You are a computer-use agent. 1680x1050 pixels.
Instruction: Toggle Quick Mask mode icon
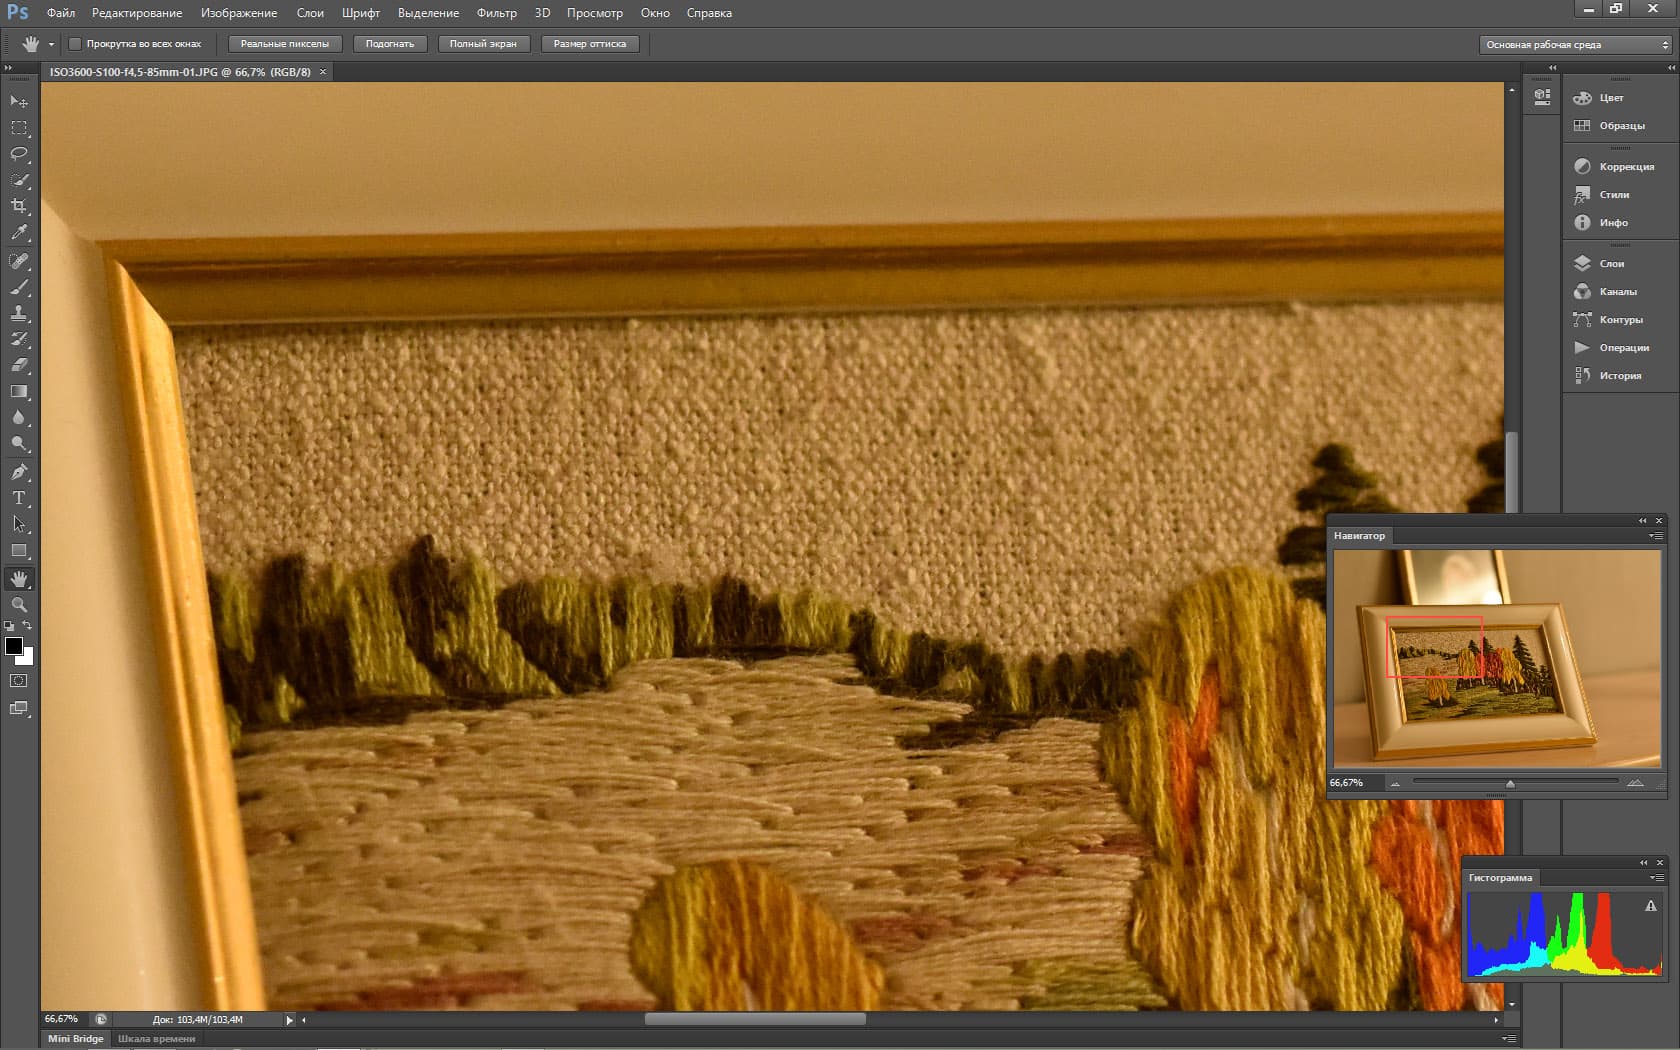click(x=19, y=681)
